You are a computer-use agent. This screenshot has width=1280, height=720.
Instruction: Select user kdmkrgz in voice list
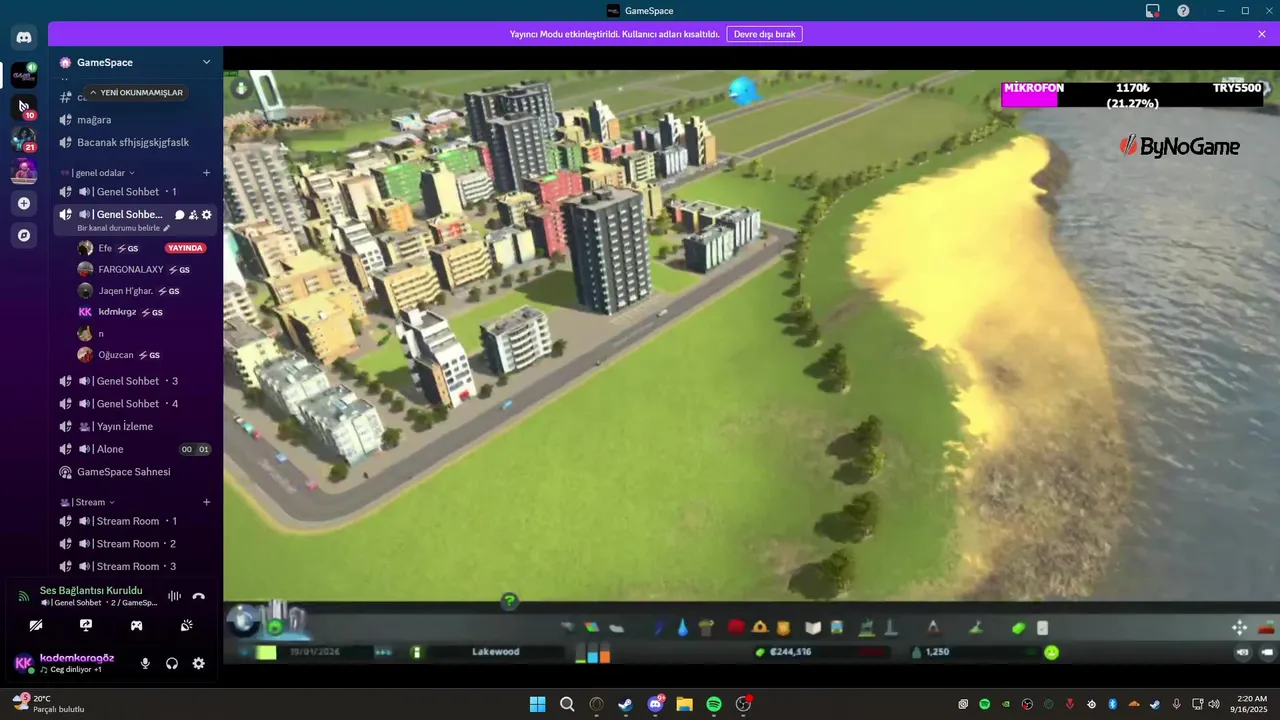point(144,312)
